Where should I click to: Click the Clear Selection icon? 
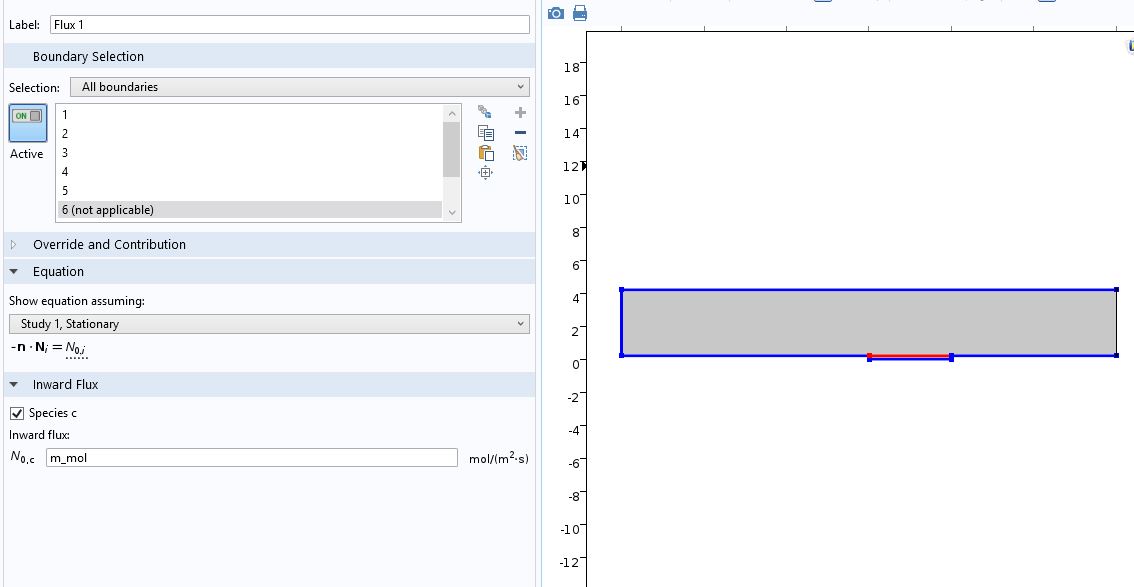(520, 153)
